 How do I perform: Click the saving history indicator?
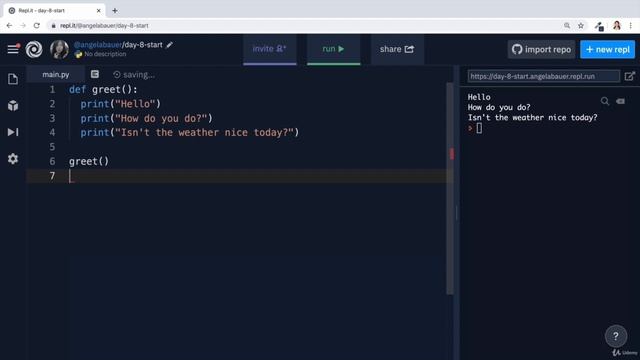click(x=134, y=74)
